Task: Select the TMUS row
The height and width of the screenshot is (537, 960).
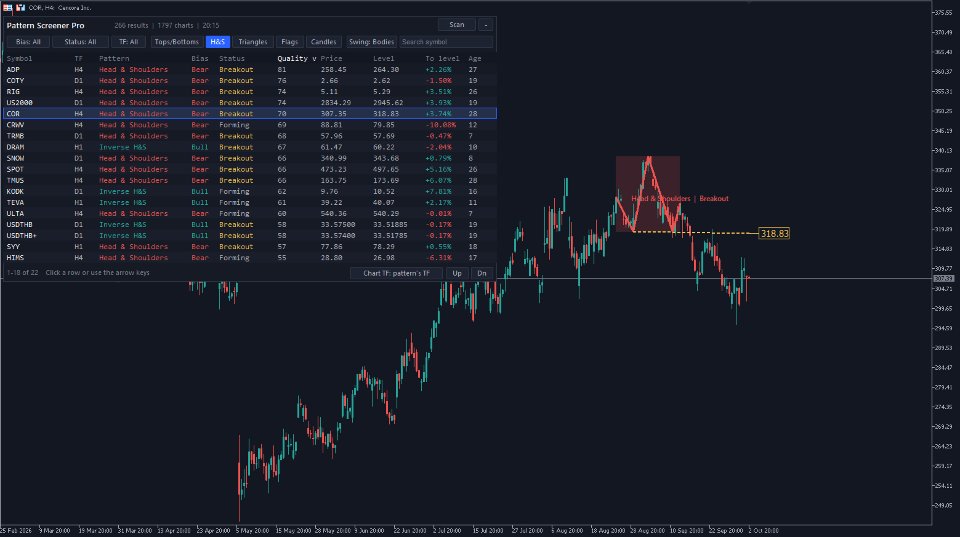Action: [x=250, y=180]
